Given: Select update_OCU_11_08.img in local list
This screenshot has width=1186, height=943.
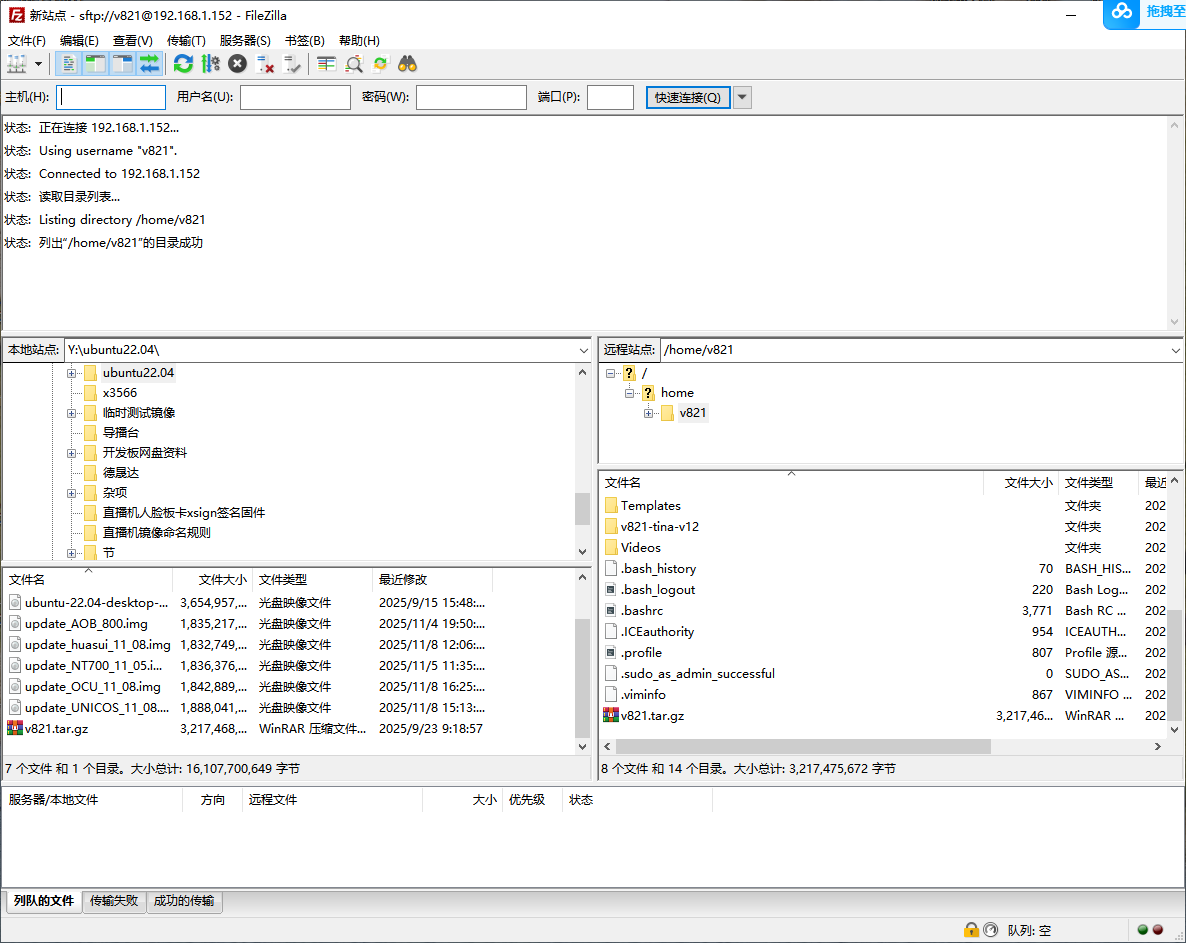Looking at the screenshot, I should pyautogui.click(x=92, y=687).
